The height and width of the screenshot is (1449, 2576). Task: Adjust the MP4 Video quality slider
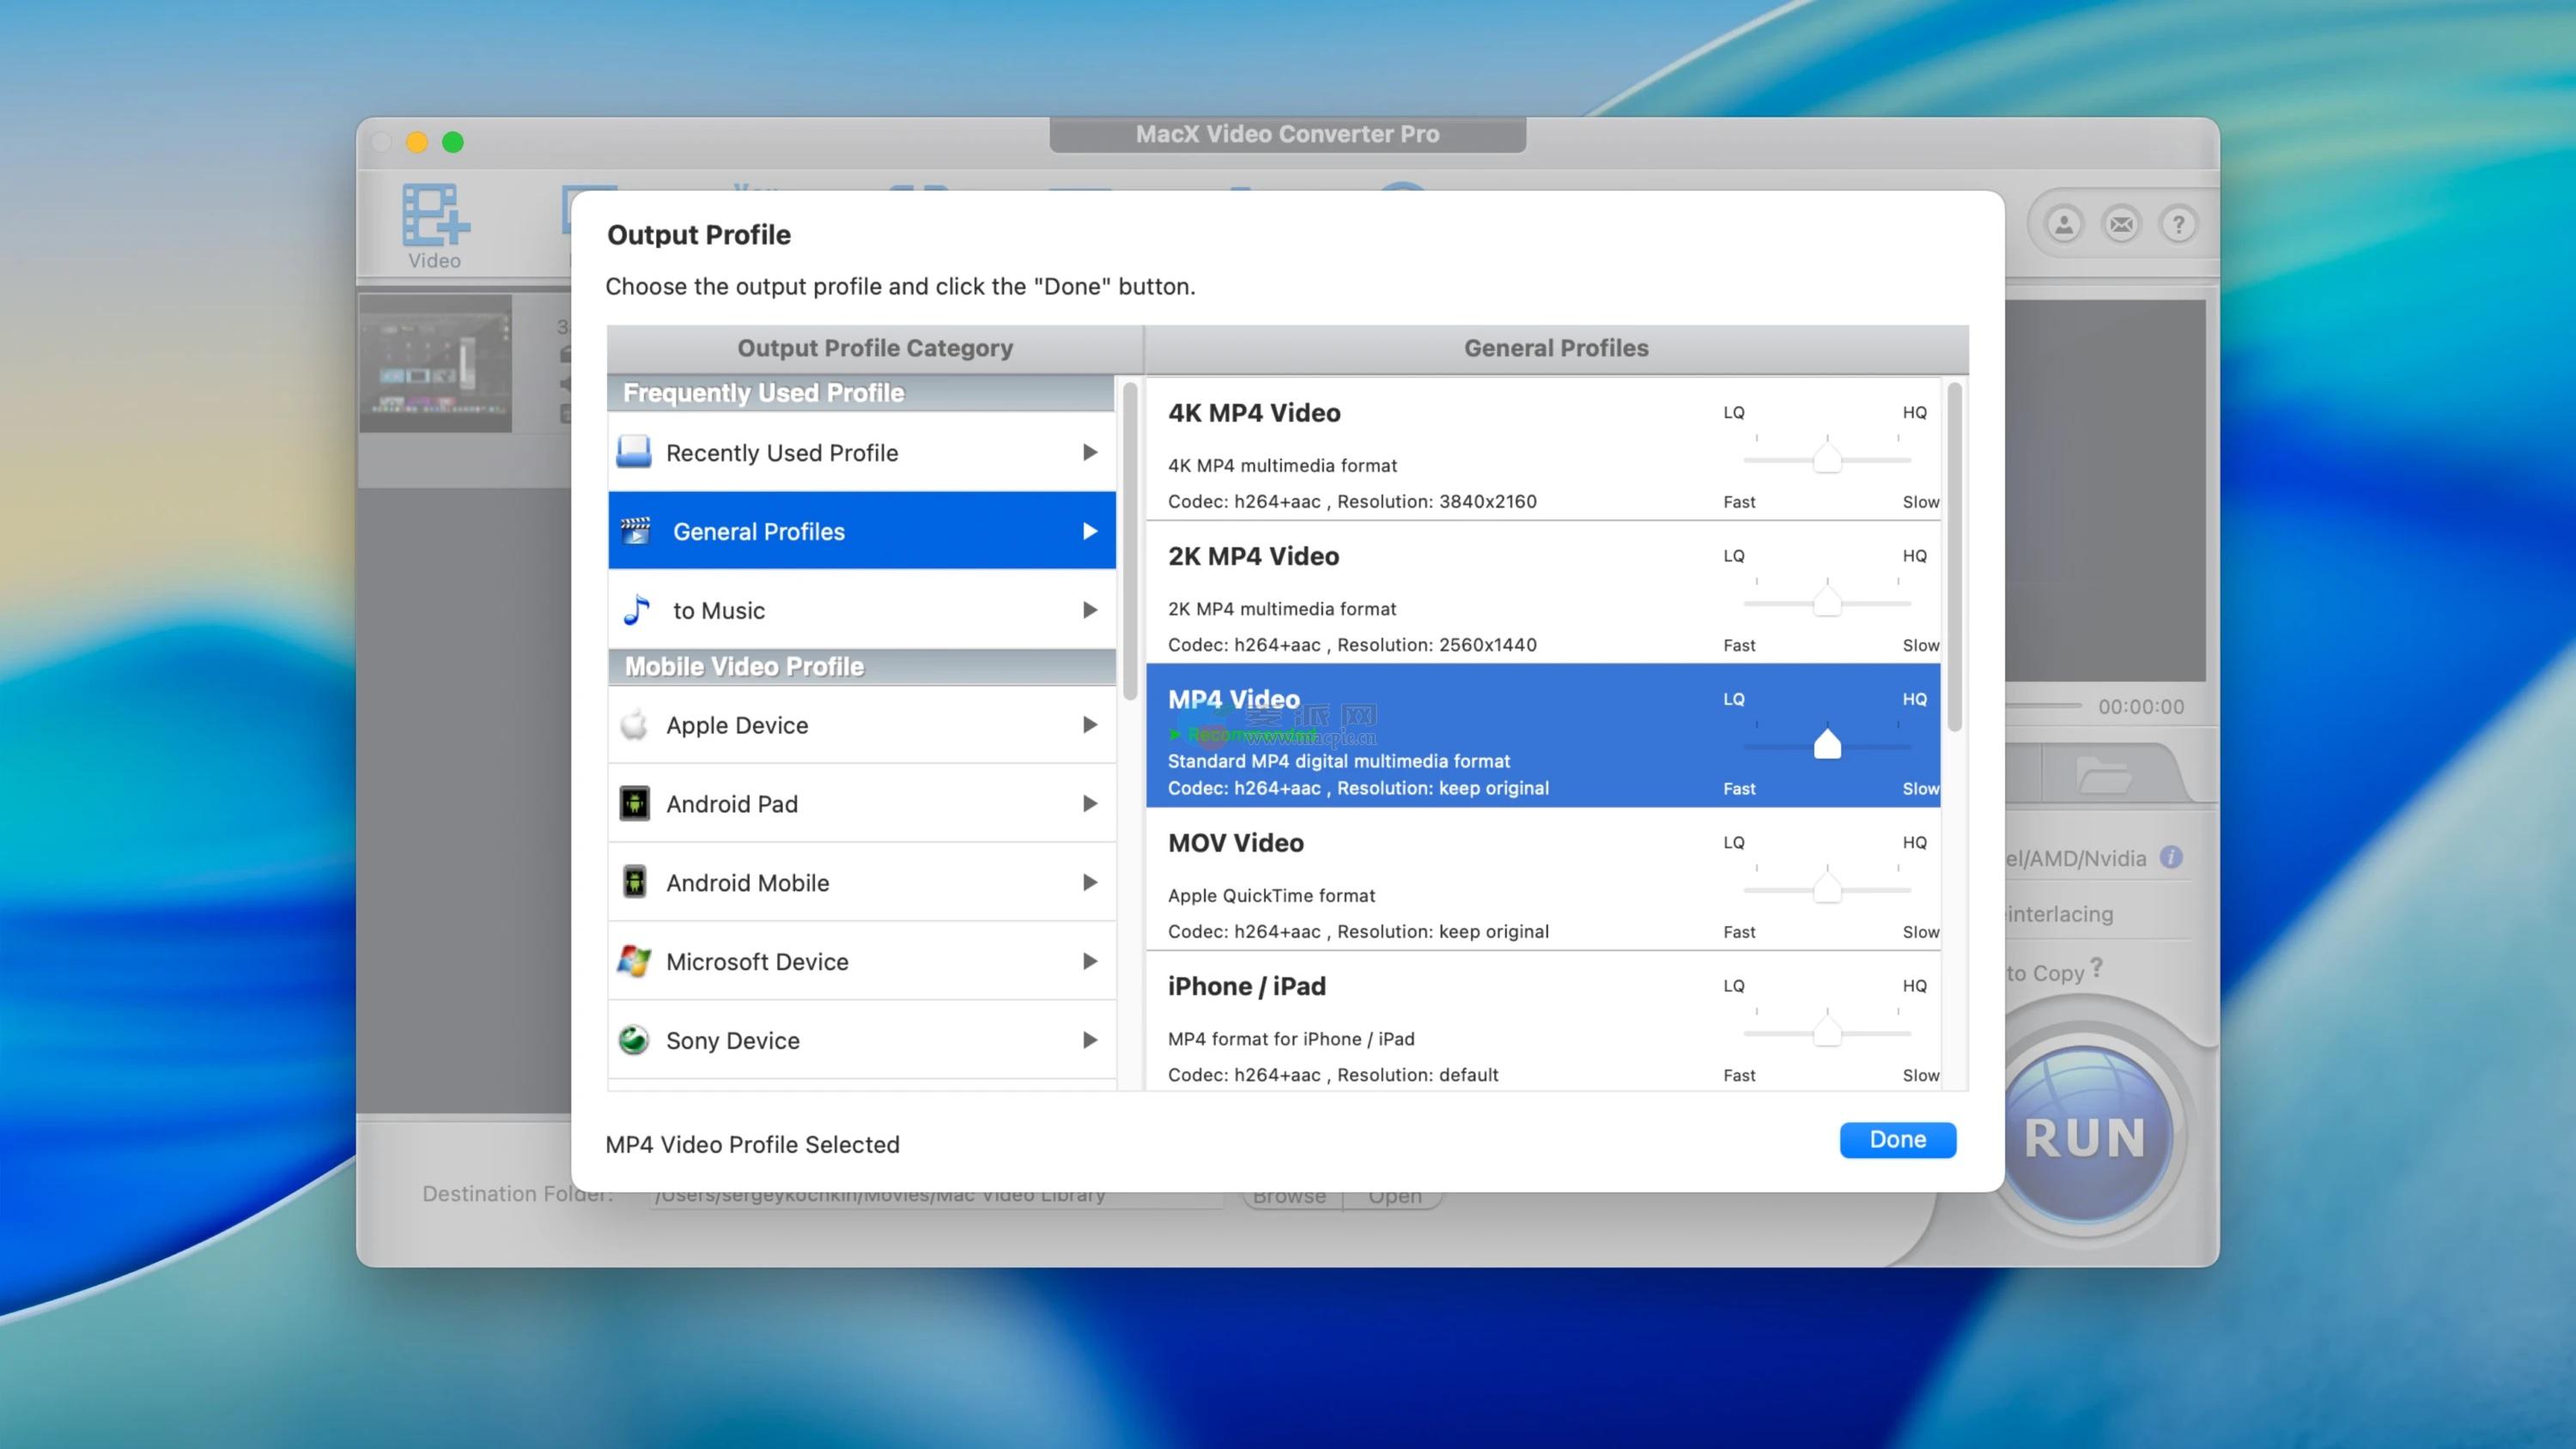(1827, 744)
